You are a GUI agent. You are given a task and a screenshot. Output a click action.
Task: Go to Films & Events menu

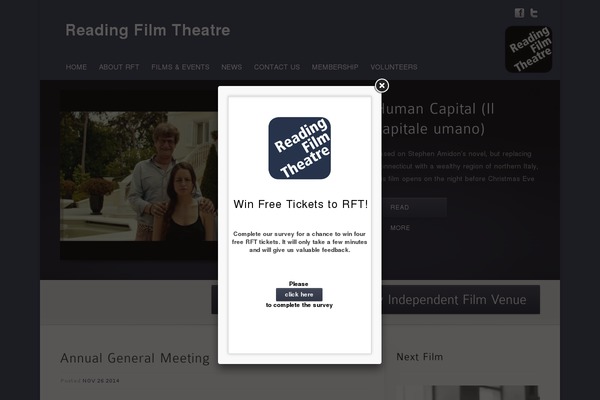tap(180, 67)
